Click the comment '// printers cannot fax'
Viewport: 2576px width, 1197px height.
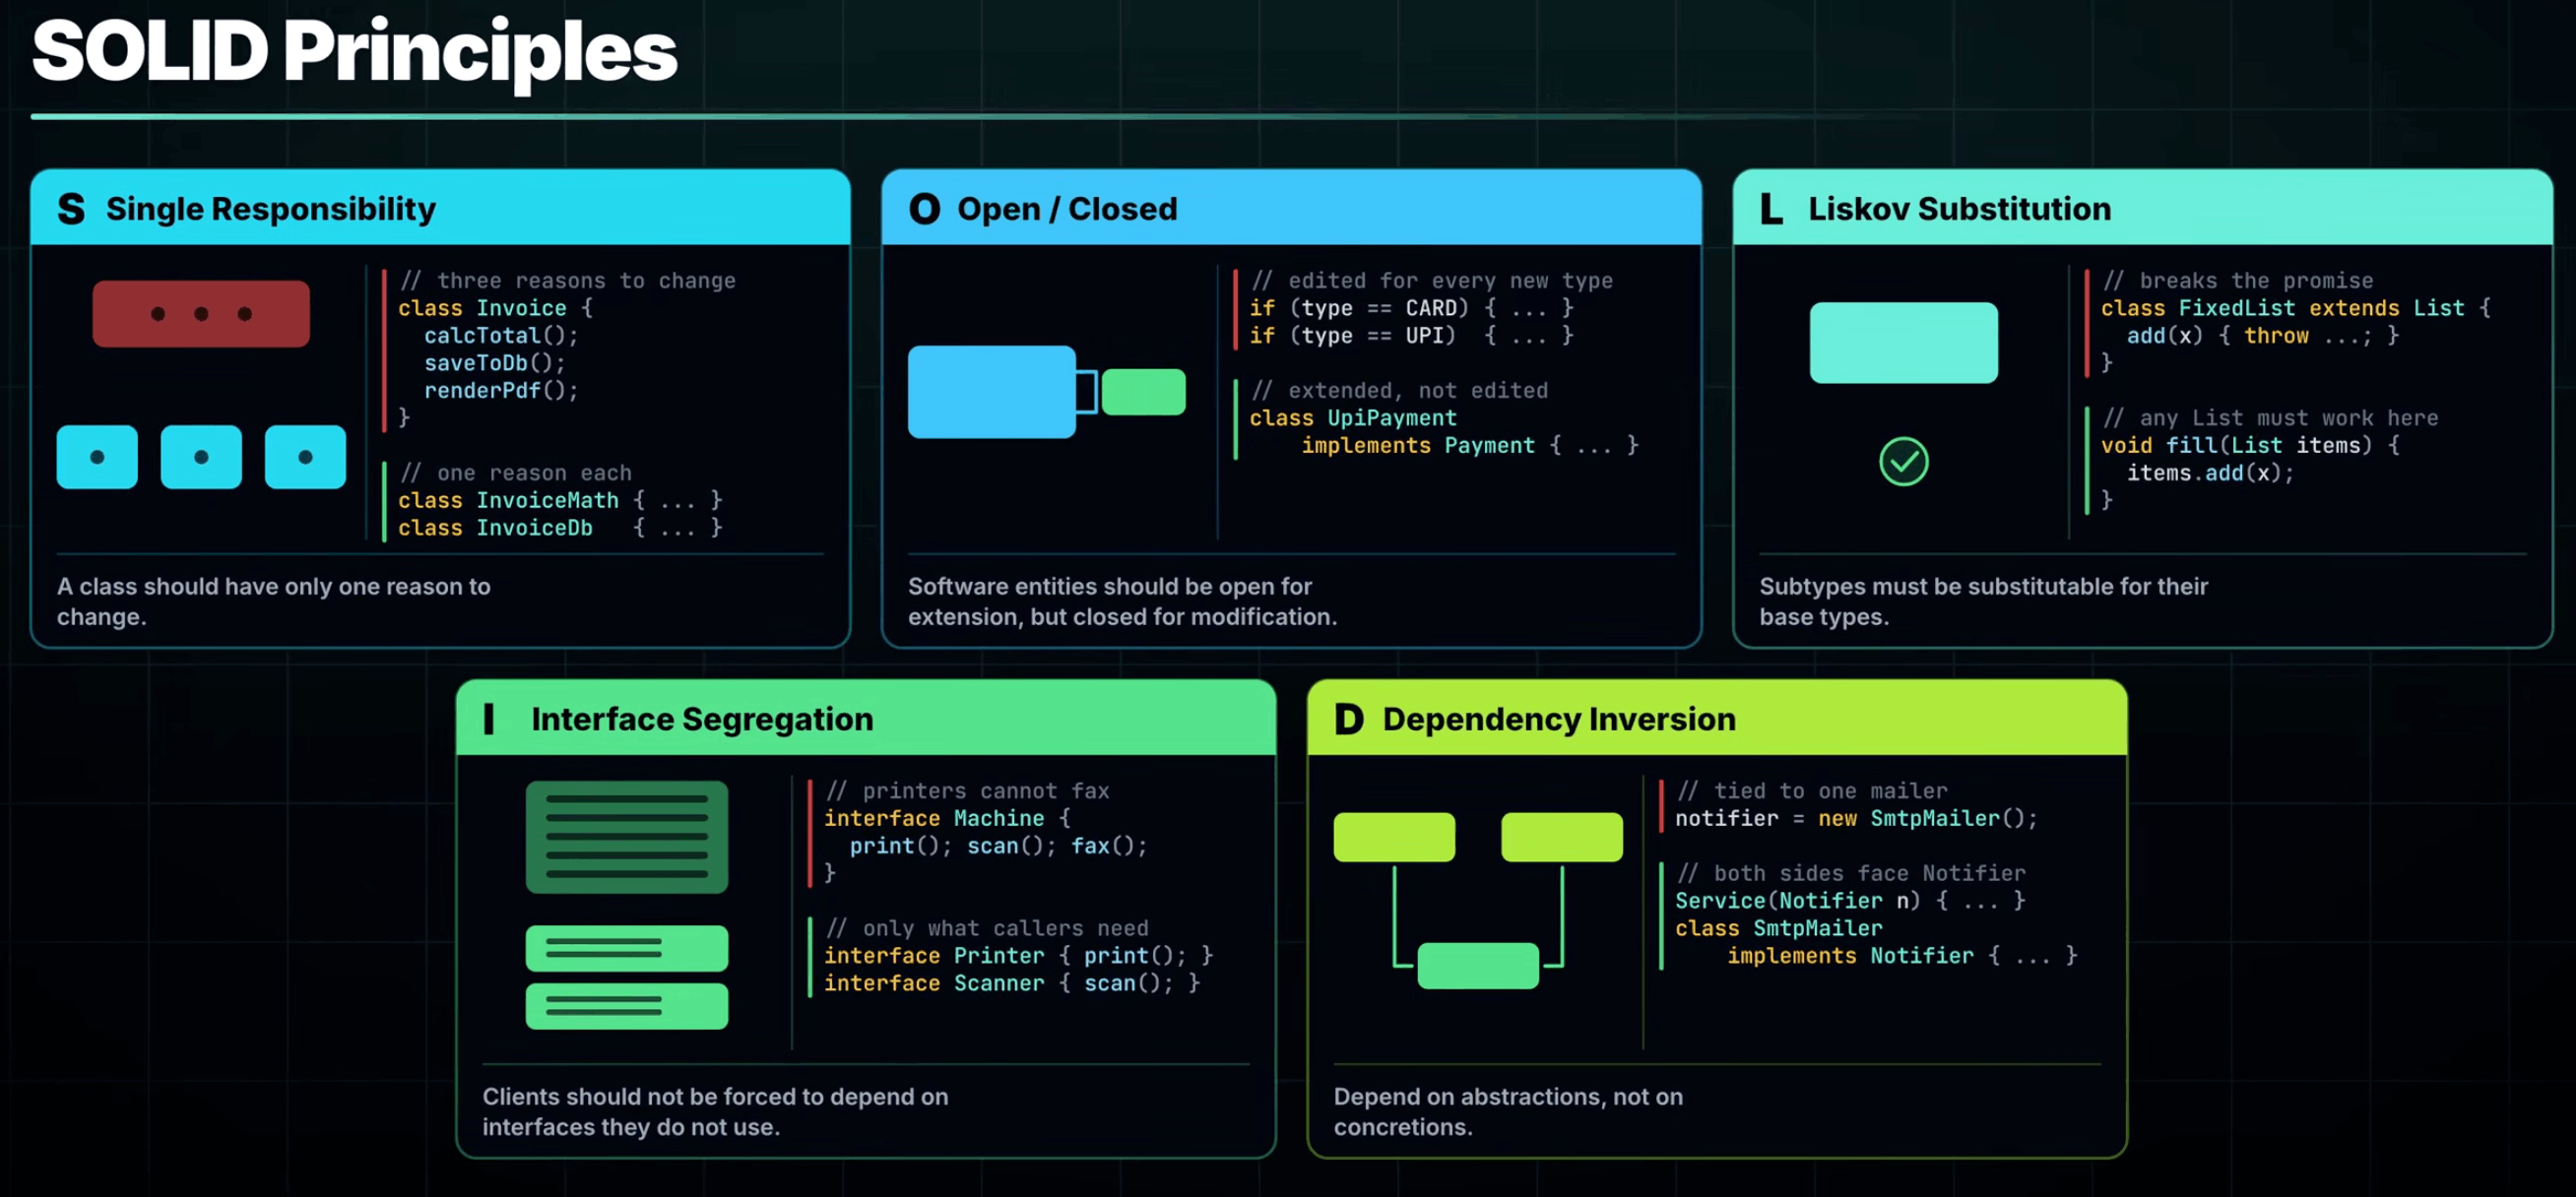(967, 791)
